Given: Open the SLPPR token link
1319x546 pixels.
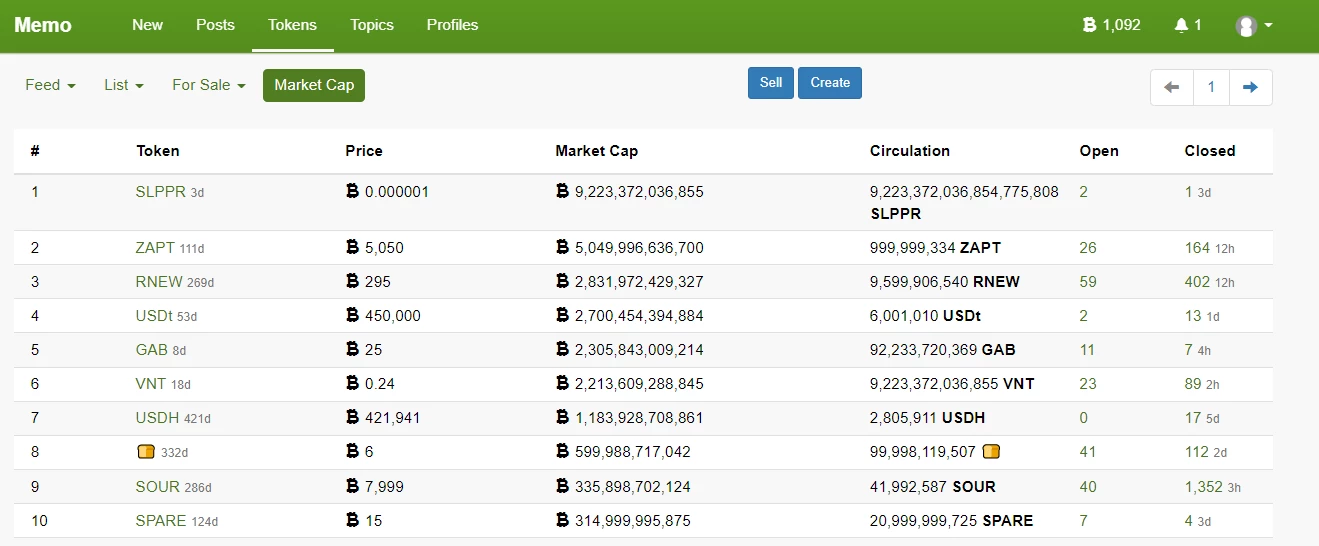Looking at the screenshot, I should [161, 192].
